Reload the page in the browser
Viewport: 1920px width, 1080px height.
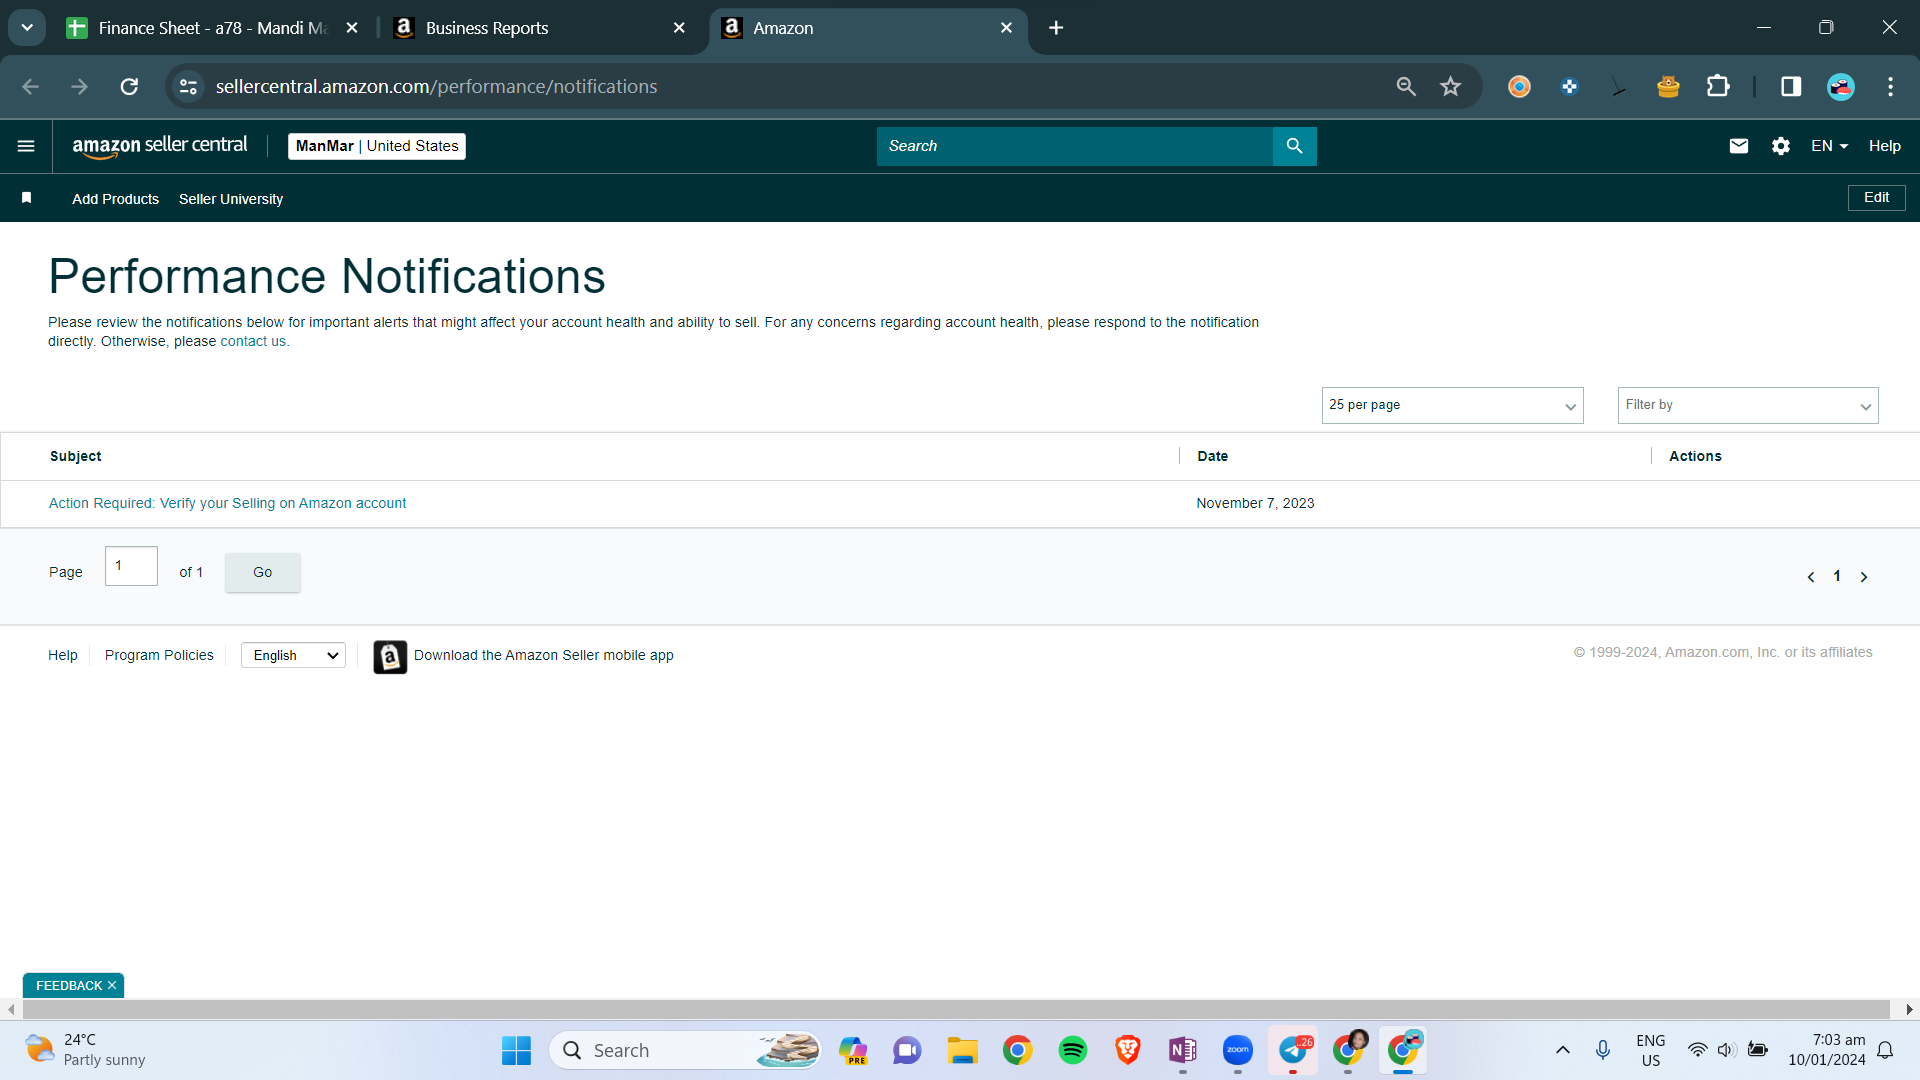point(129,87)
